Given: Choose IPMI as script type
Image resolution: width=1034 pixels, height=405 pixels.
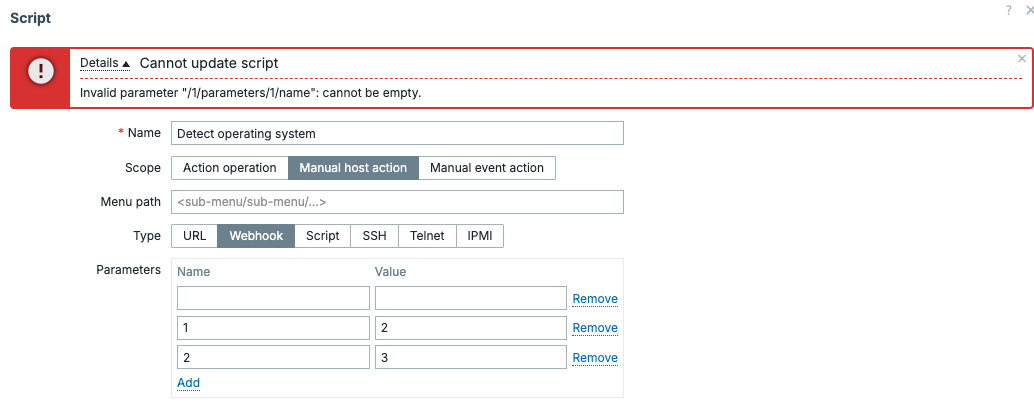Looking at the screenshot, I should 480,236.
